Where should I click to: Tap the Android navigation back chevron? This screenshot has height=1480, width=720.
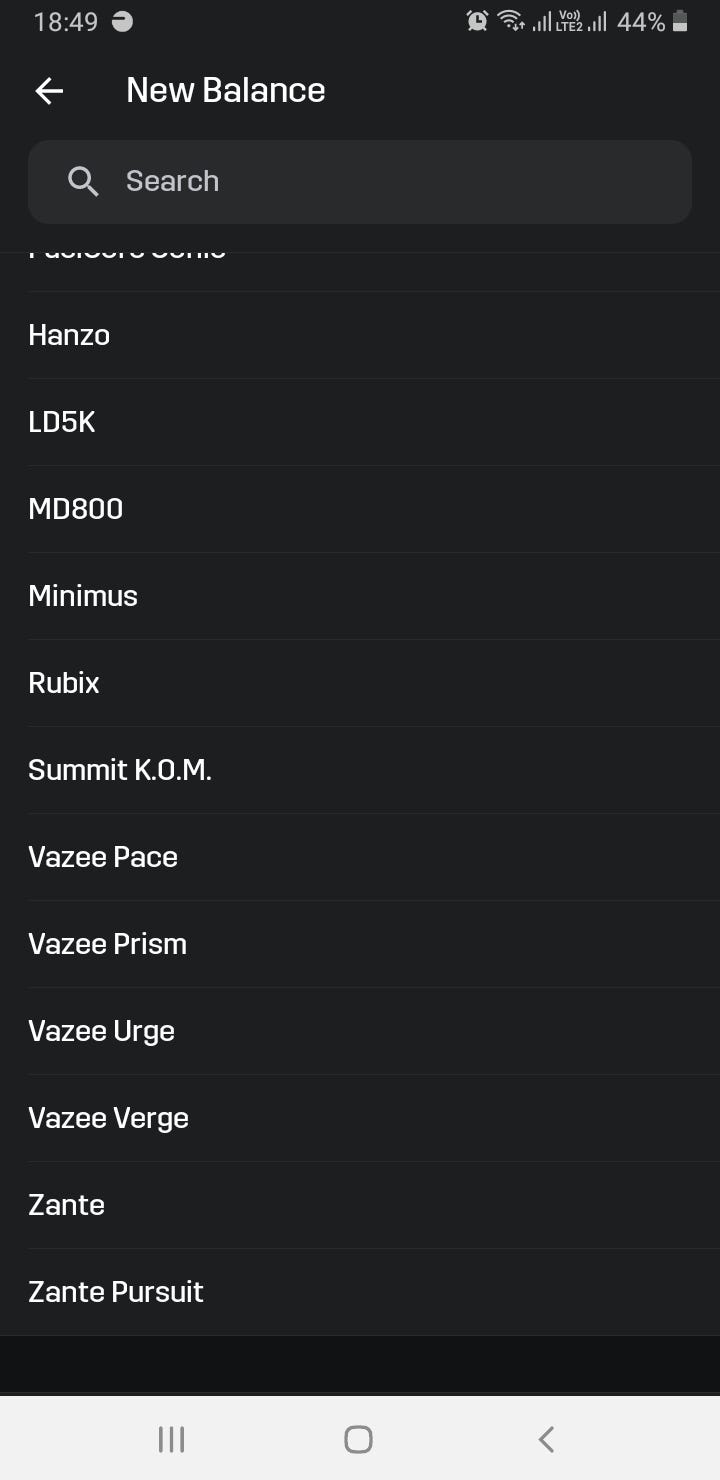pos(546,1439)
